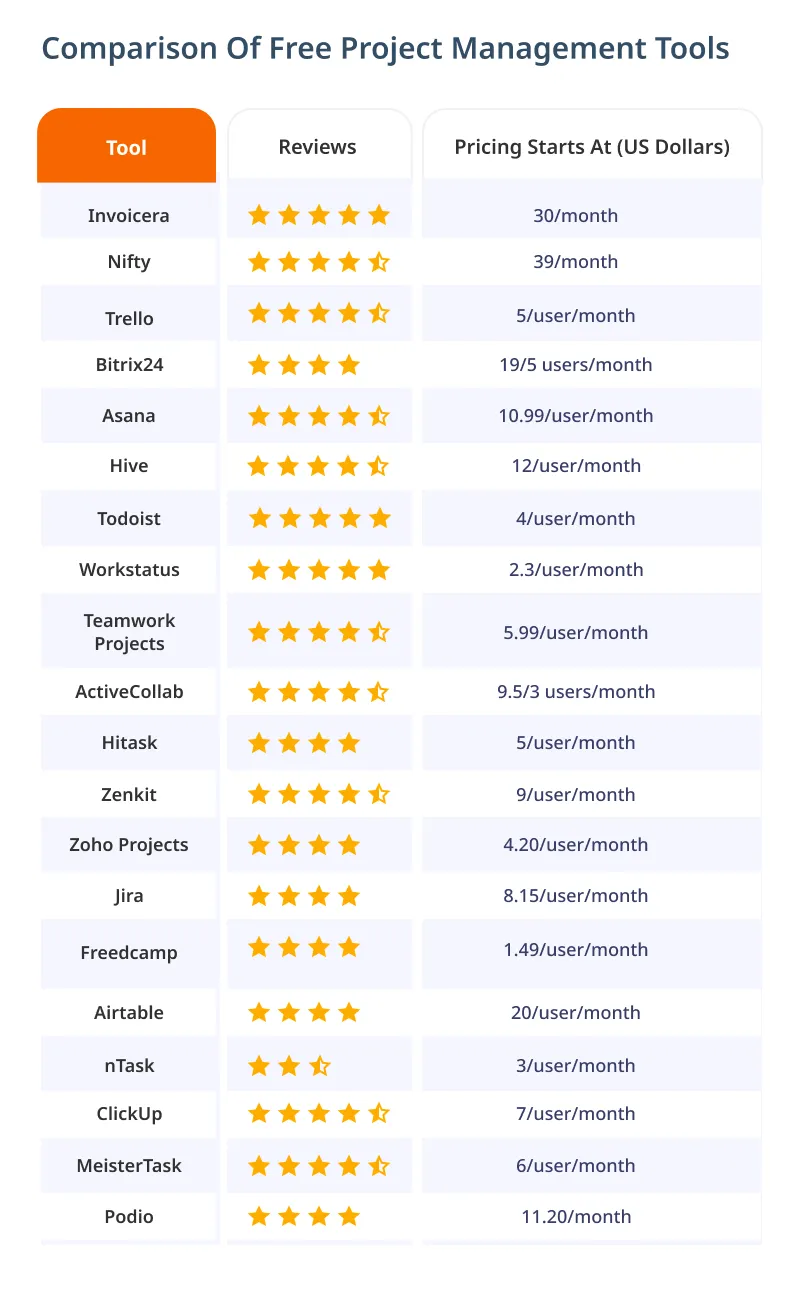Click the first star in the nTask row
800x1296 pixels.
259,1066
